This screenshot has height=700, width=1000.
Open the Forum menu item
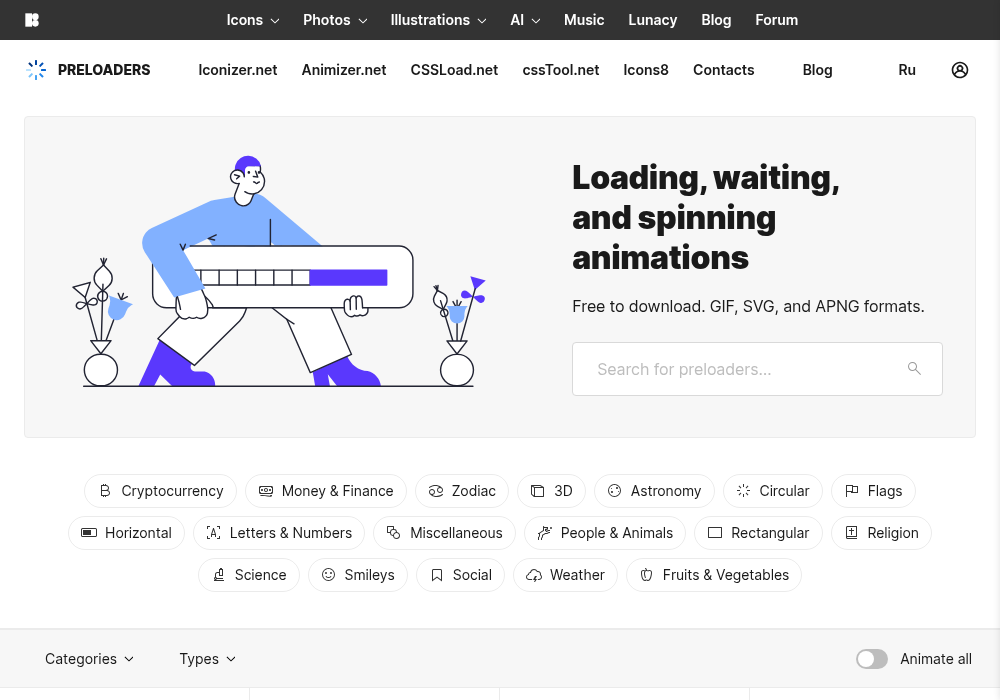(776, 20)
